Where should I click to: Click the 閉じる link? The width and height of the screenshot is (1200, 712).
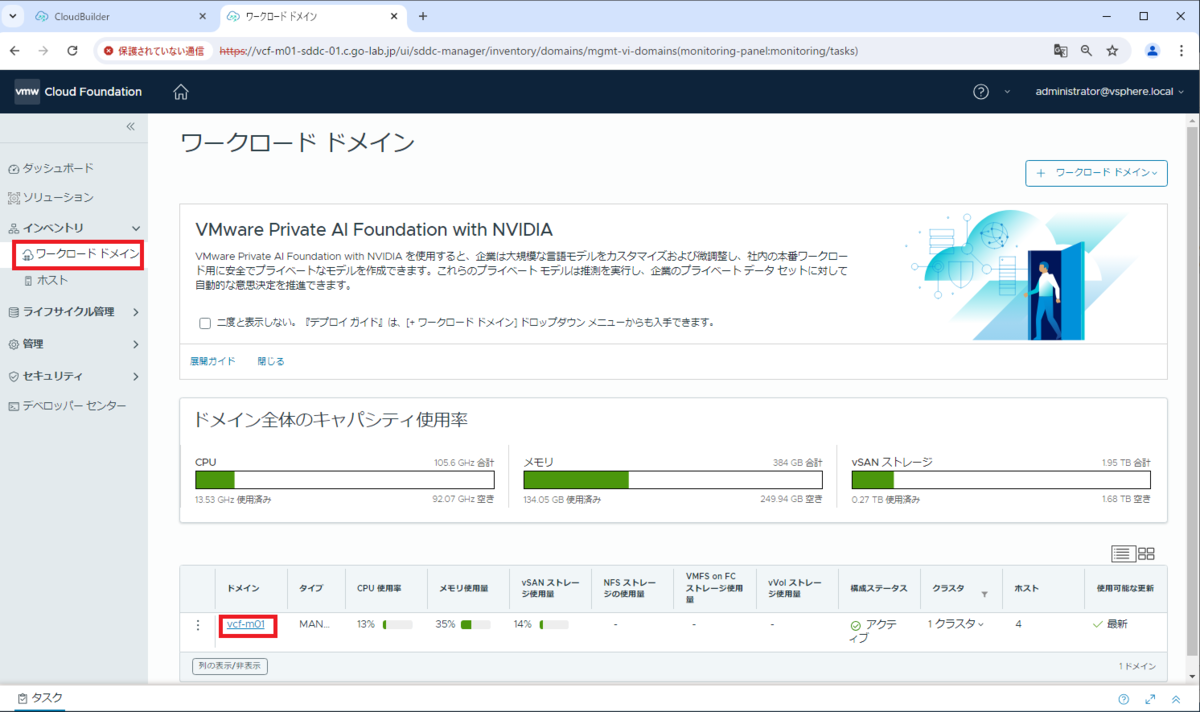271,361
